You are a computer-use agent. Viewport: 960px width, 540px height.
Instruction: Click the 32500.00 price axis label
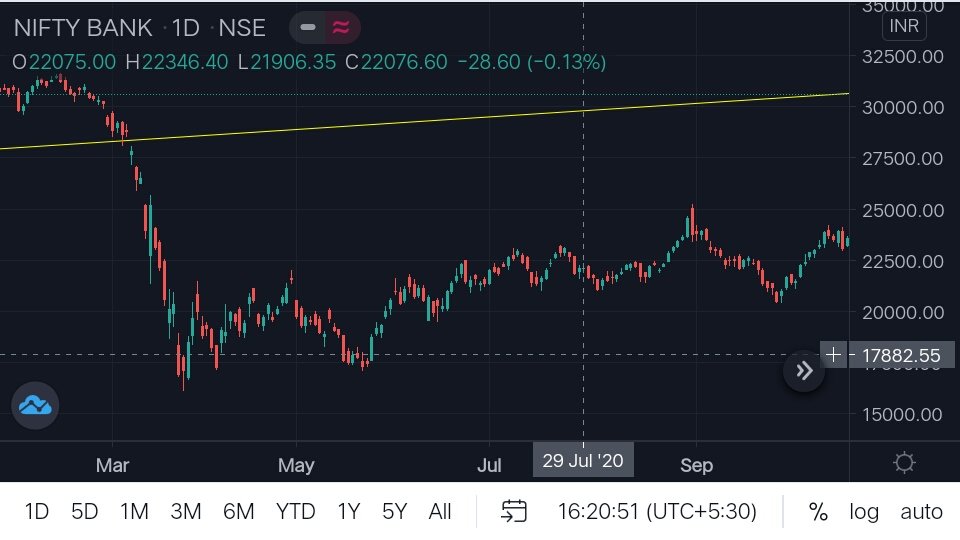tap(902, 57)
